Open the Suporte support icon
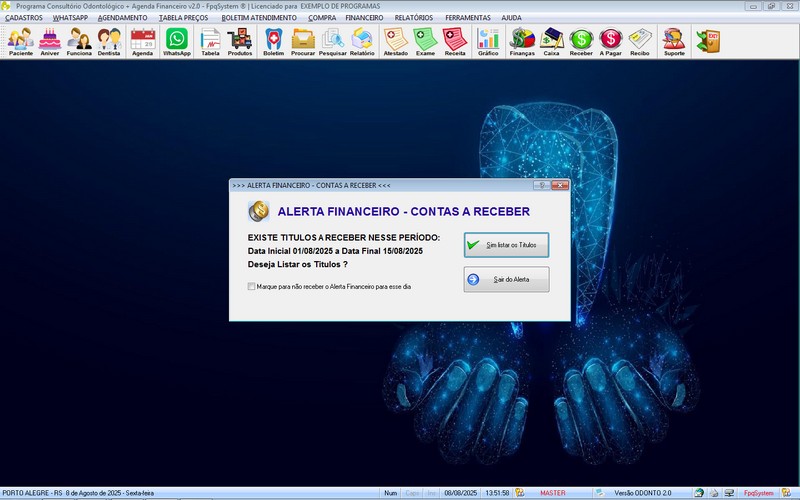 tap(674, 42)
